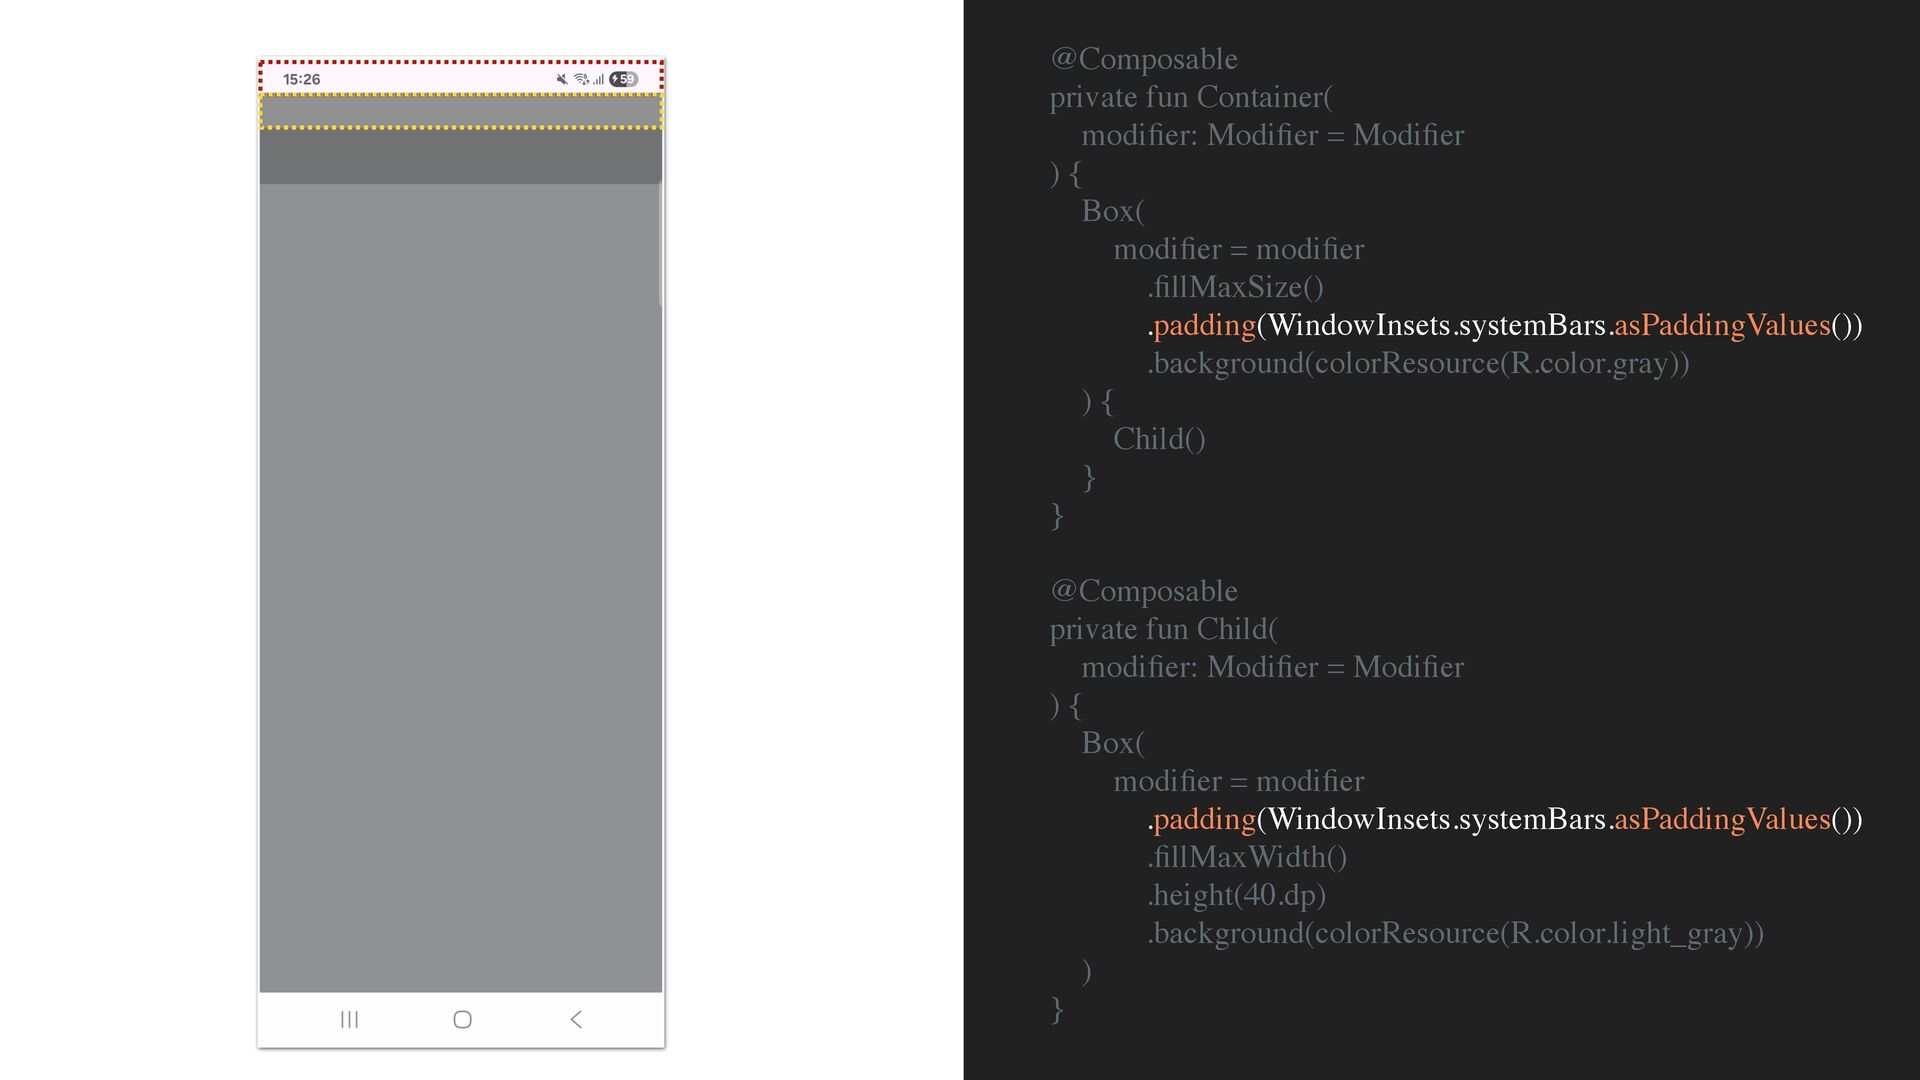The image size is (1920, 1080).
Task: Tap the cellular signal bars icon
Action: [x=598, y=79]
